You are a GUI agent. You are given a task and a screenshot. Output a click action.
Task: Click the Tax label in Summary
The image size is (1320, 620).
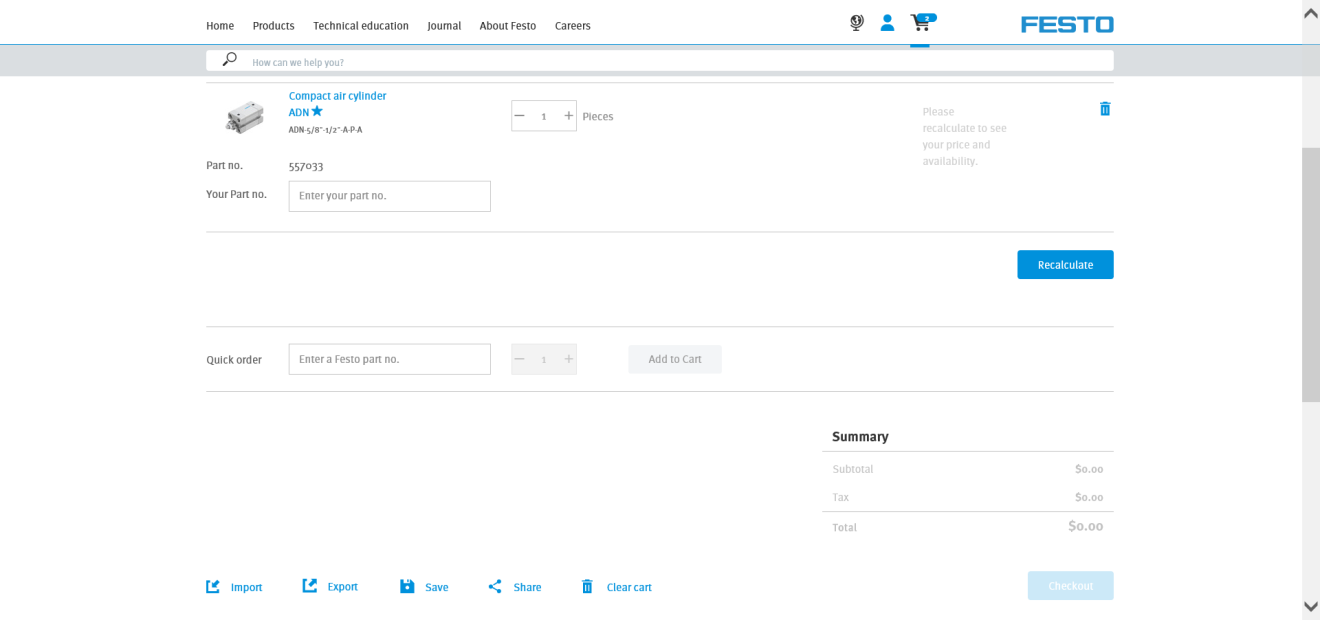click(x=840, y=497)
